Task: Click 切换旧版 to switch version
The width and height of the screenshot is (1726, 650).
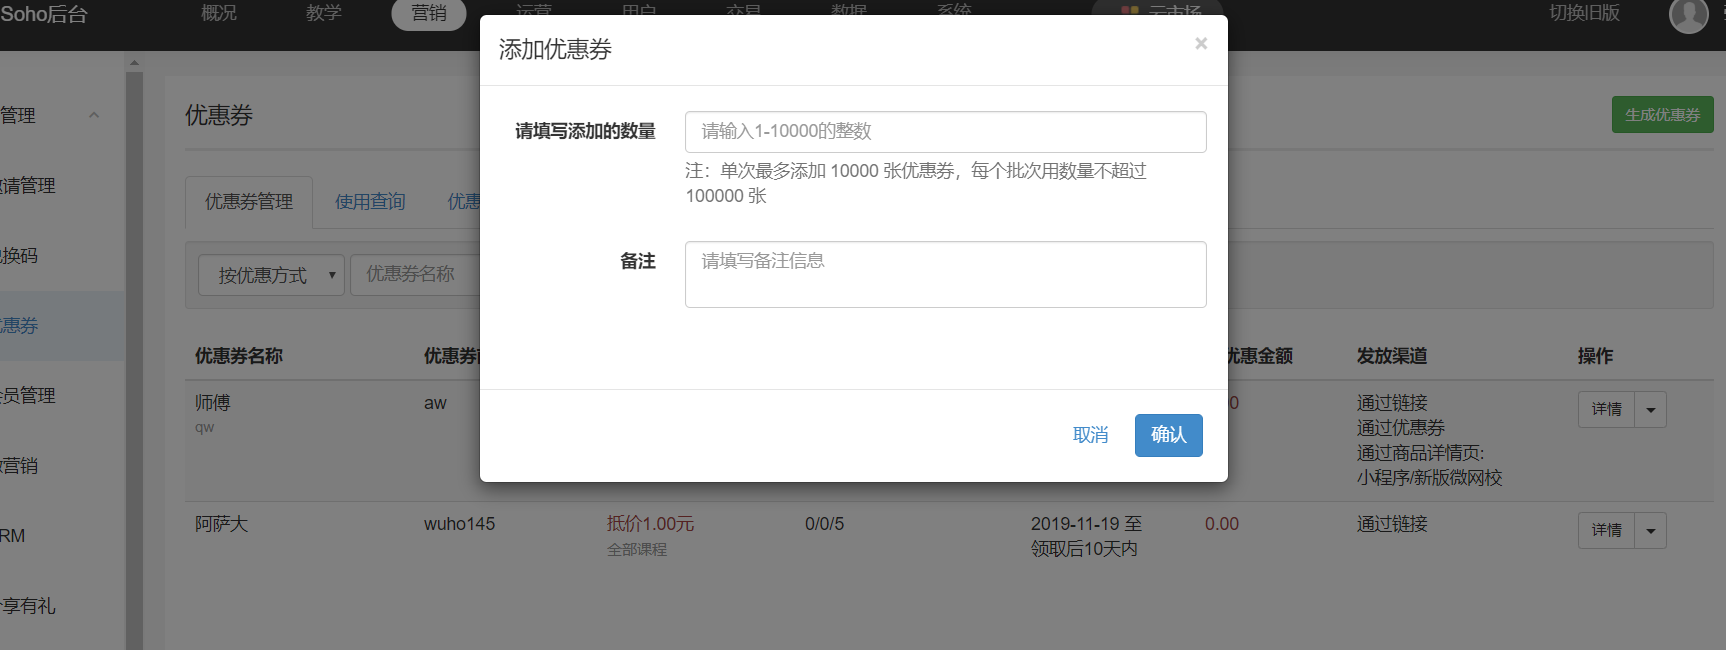Action: pos(1584,13)
